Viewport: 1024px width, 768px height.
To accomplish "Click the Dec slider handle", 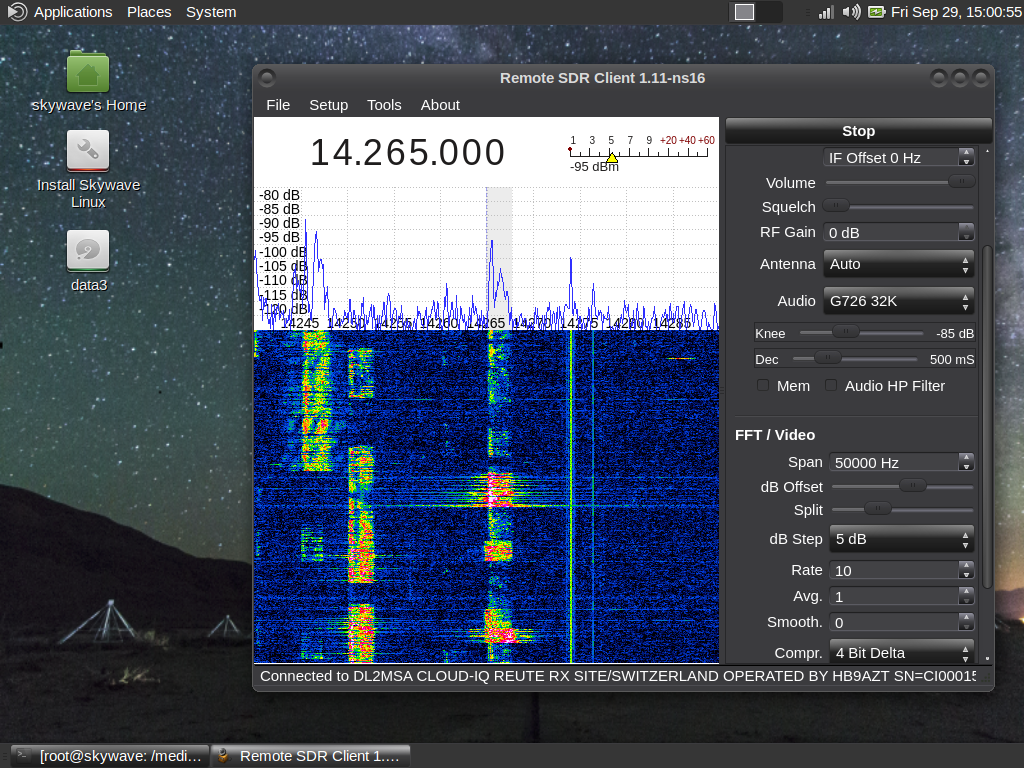I will (828, 358).
